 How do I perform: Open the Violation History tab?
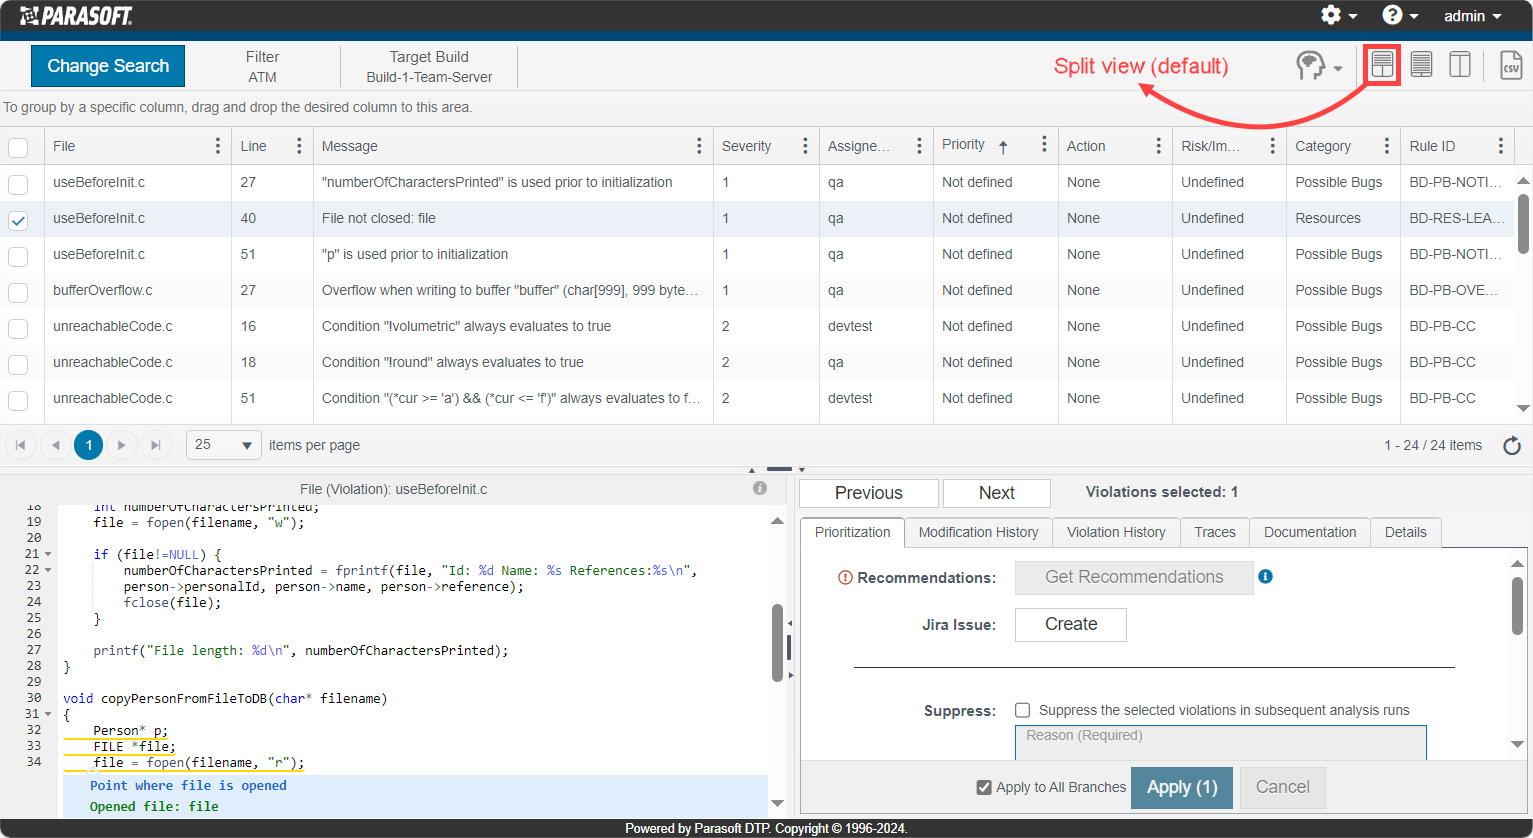[x=1116, y=532]
